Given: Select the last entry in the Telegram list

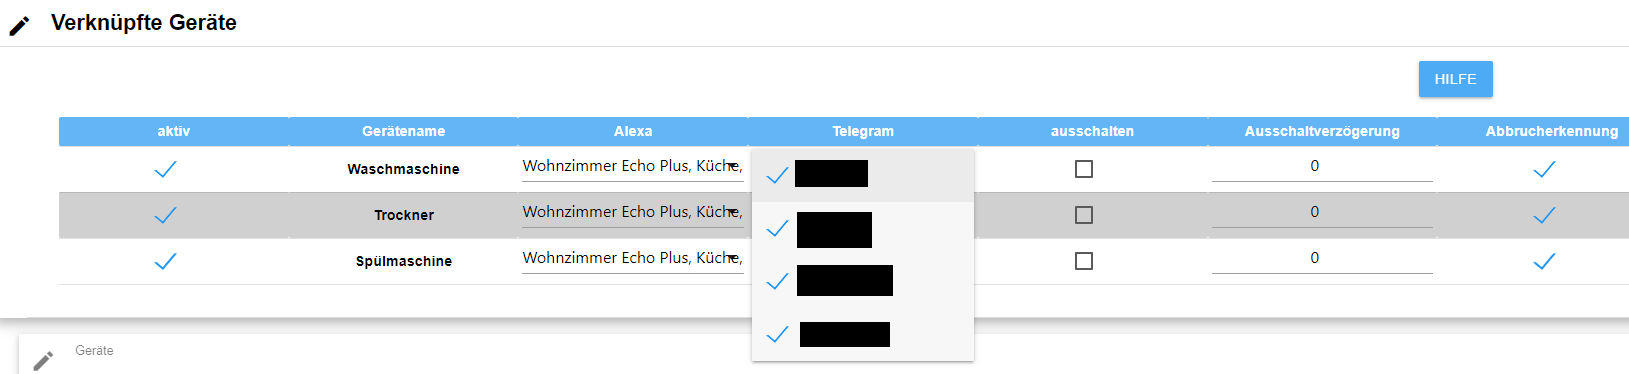Looking at the screenshot, I should [862, 334].
